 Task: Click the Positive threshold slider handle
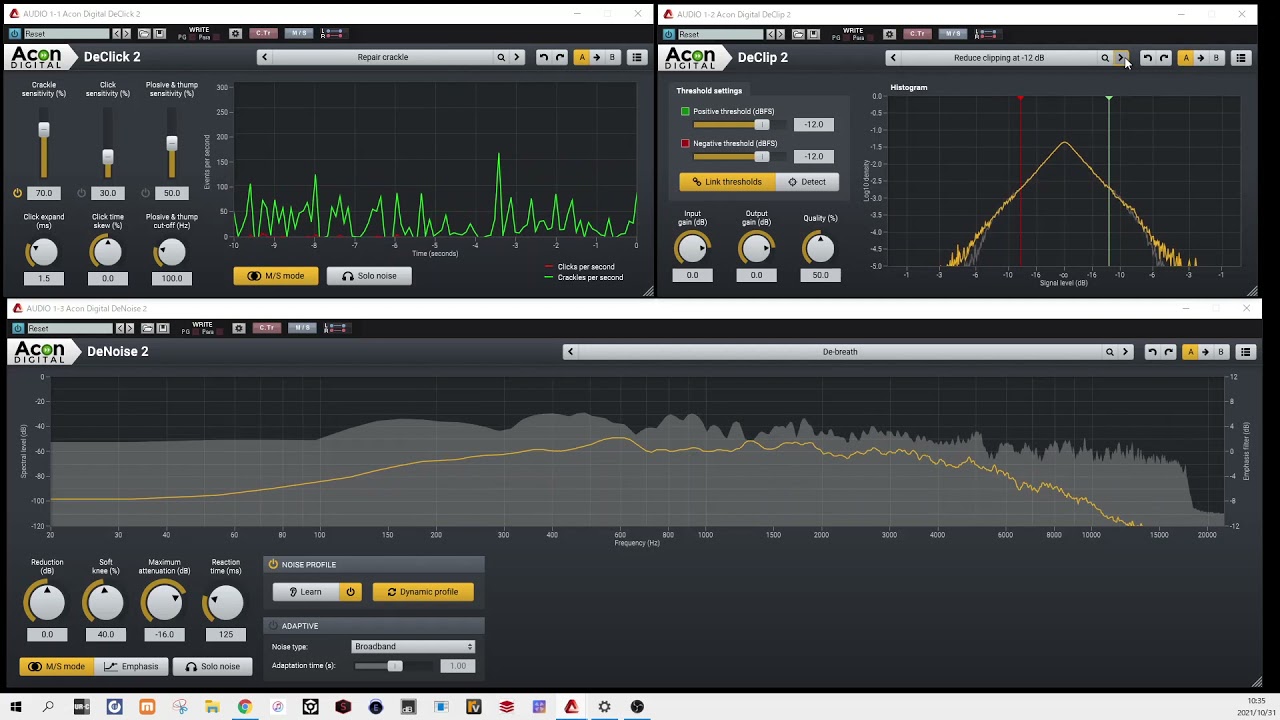pos(762,125)
